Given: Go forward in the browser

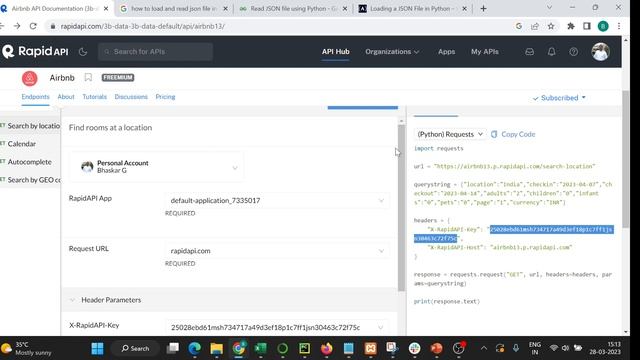Looking at the screenshot, I should pos(17,26).
